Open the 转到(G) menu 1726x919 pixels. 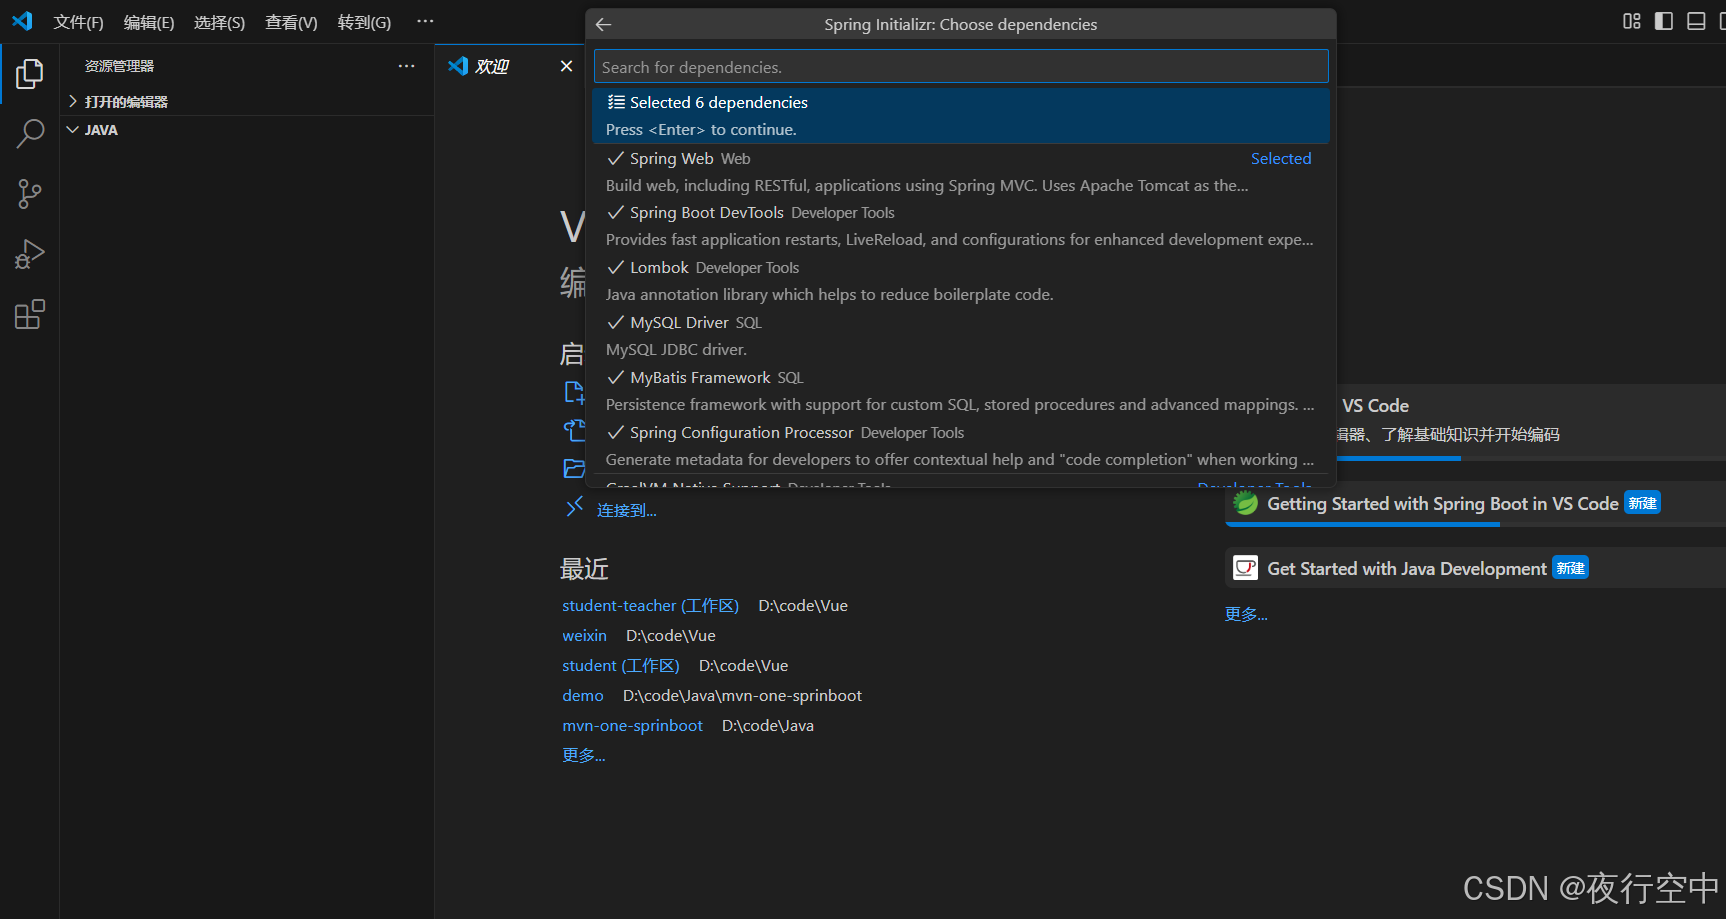[364, 22]
